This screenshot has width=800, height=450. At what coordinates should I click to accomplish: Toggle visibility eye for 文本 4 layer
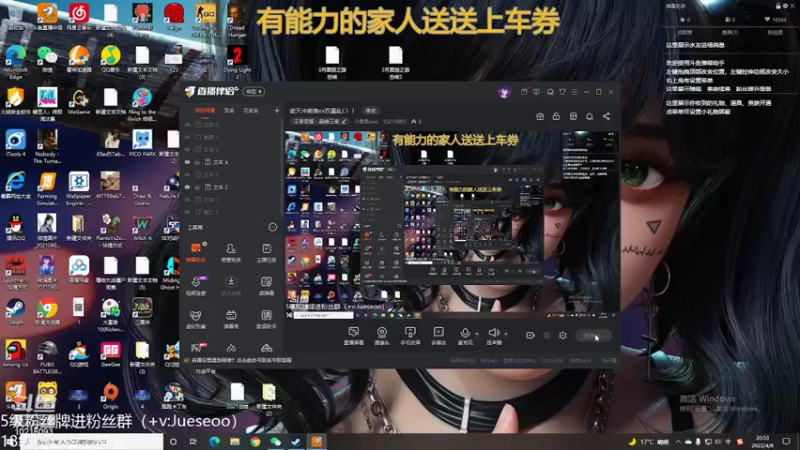coord(187,162)
